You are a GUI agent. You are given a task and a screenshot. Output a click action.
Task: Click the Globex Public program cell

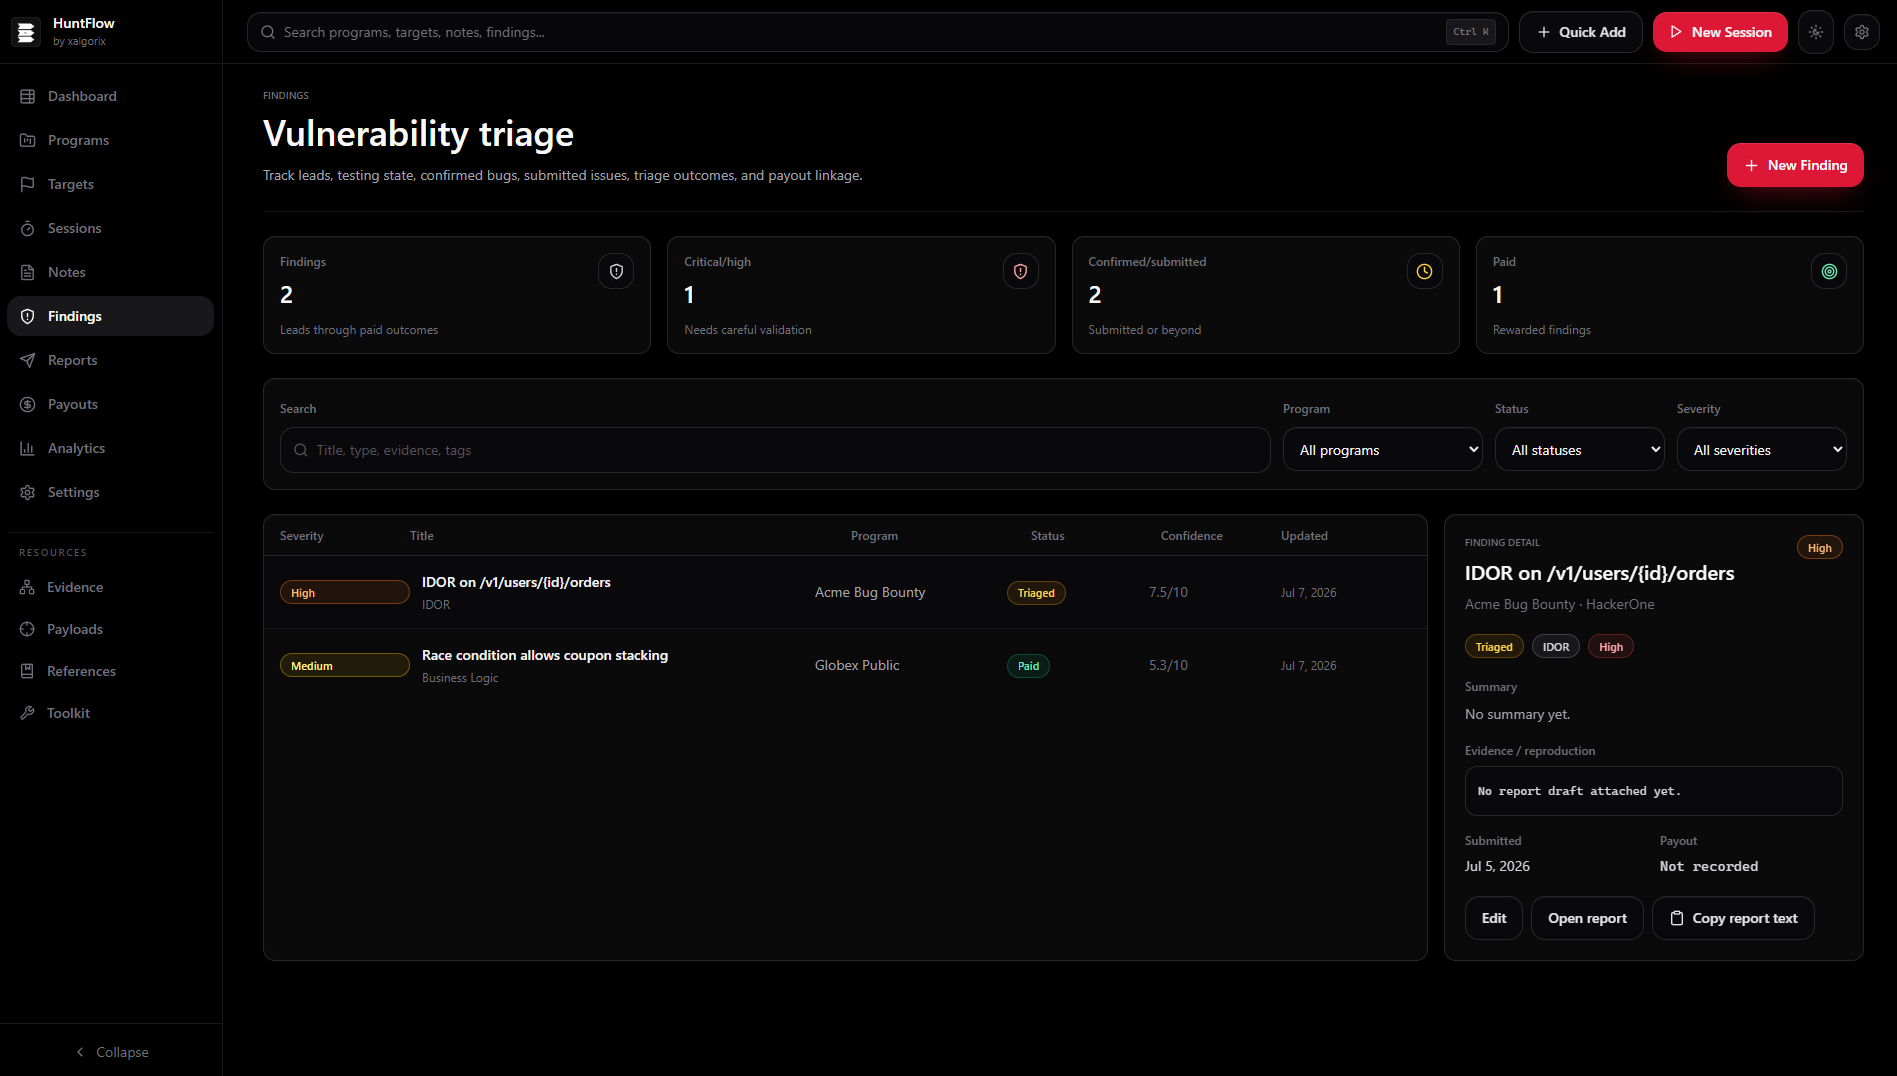point(857,665)
